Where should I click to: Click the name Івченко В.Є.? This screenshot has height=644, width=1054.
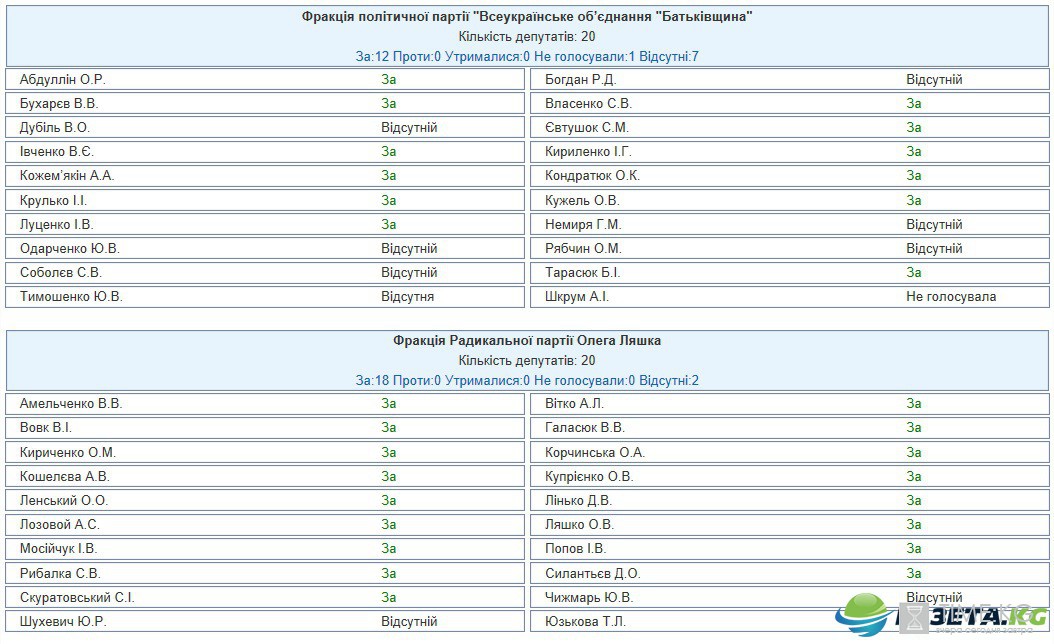[x=56, y=152]
